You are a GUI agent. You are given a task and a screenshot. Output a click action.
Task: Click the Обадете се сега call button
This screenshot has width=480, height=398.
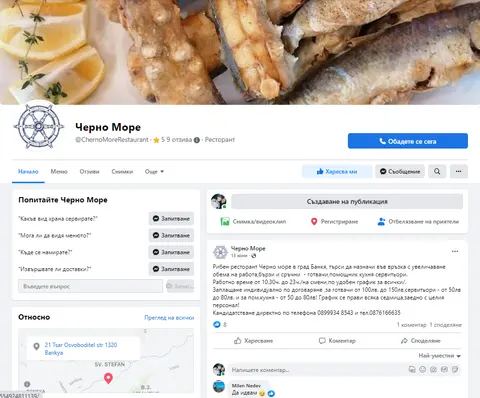tap(408, 141)
